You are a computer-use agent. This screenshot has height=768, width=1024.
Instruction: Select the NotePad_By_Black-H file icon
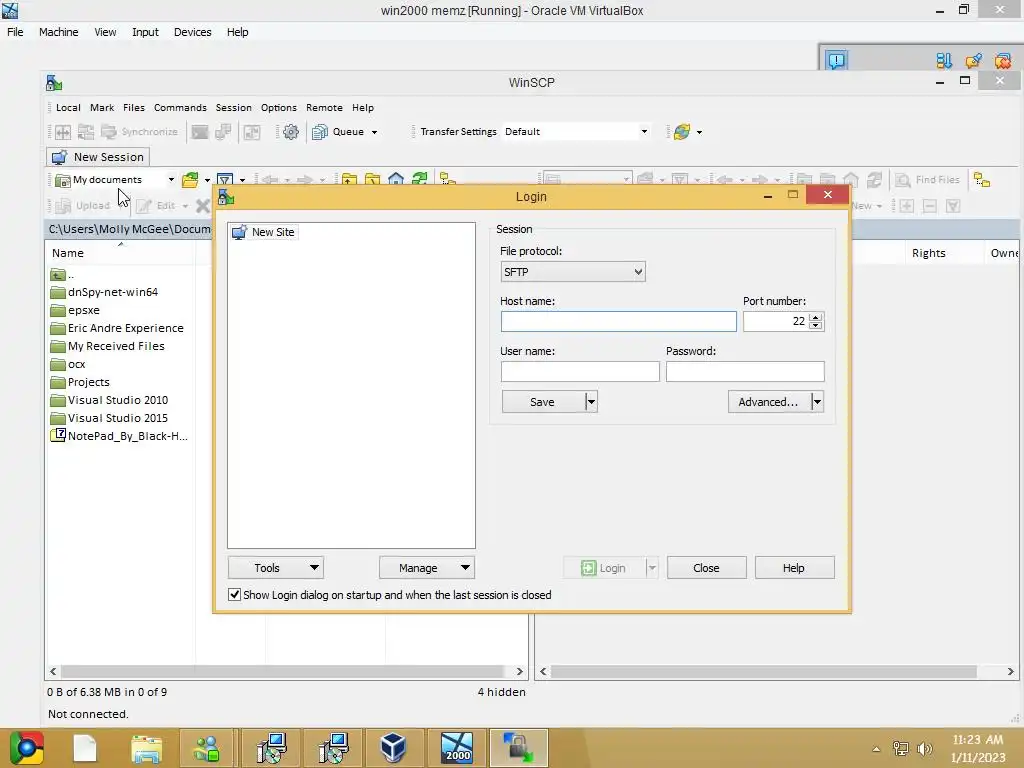58,435
